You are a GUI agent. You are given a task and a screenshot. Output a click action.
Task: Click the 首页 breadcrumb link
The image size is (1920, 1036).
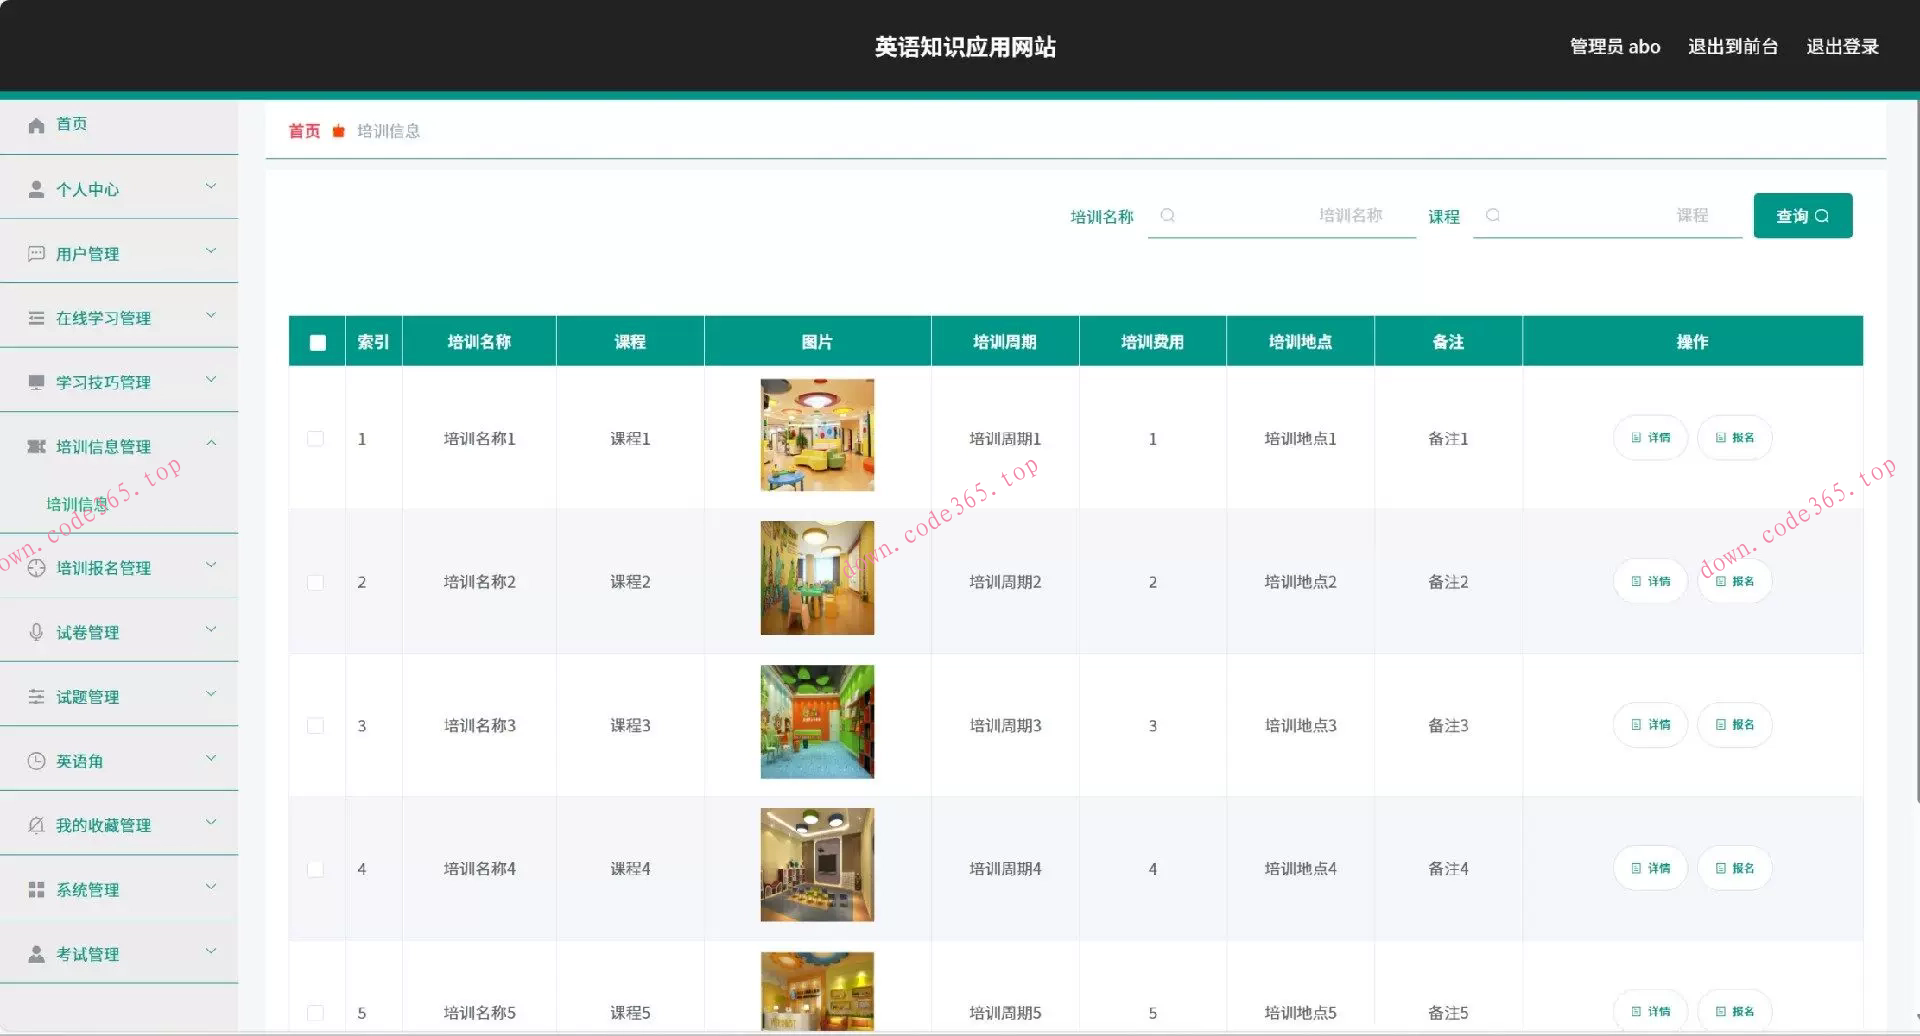[303, 131]
